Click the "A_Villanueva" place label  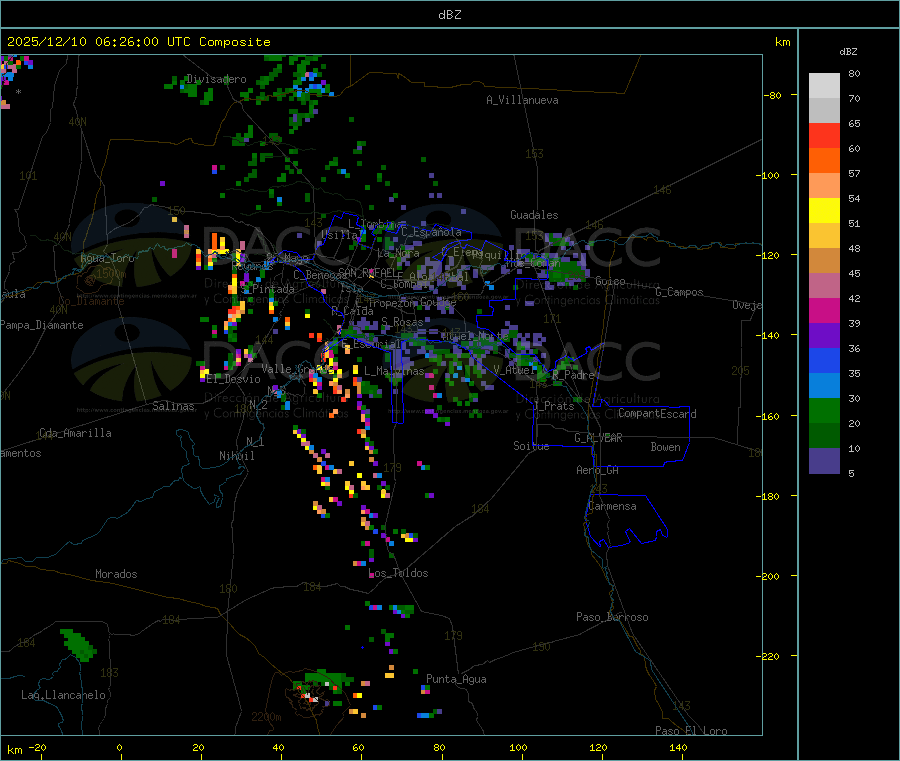point(522,100)
